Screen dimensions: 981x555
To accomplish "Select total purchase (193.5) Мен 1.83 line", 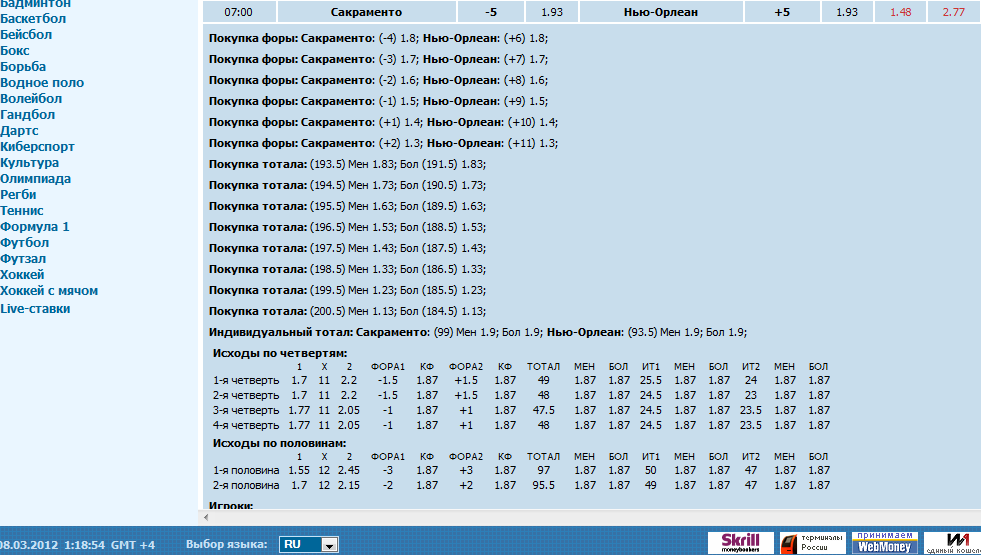I will [x=347, y=164].
